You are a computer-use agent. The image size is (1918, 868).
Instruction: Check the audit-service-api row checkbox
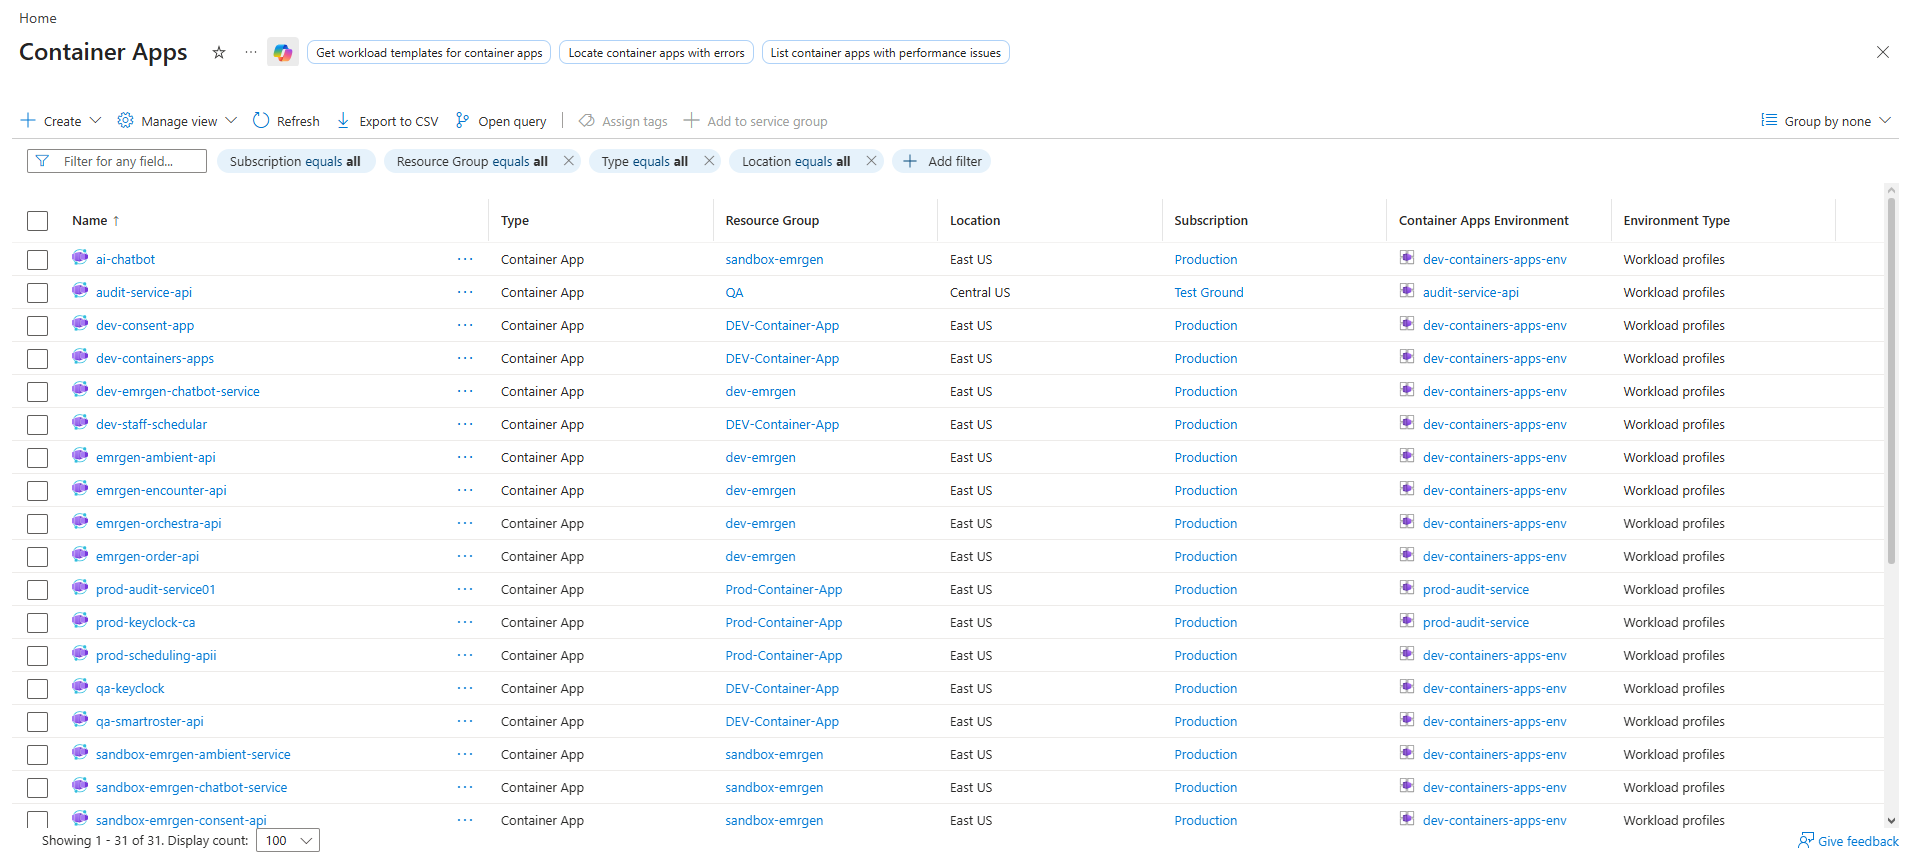point(38,293)
